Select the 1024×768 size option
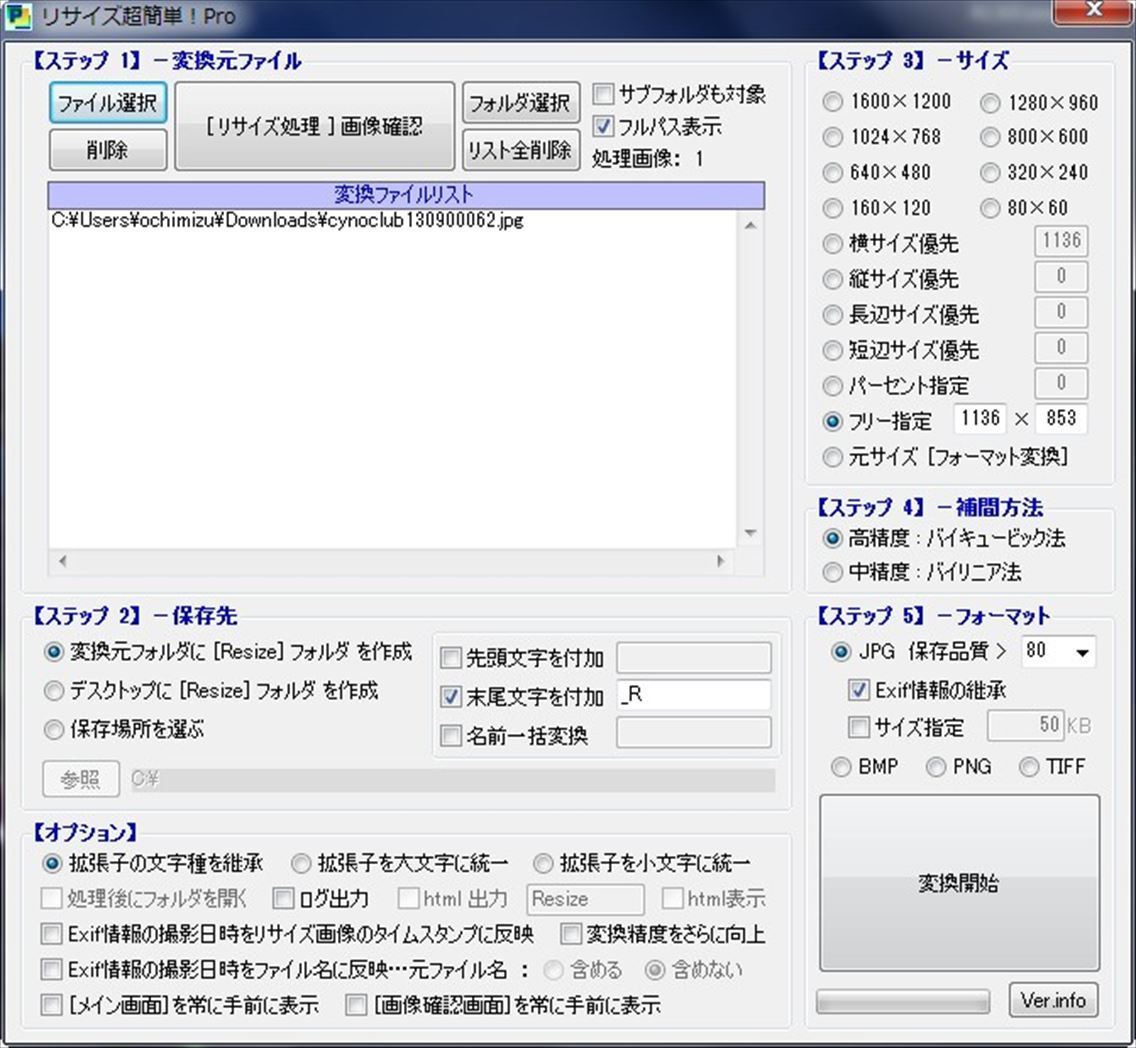 [833, 137]
